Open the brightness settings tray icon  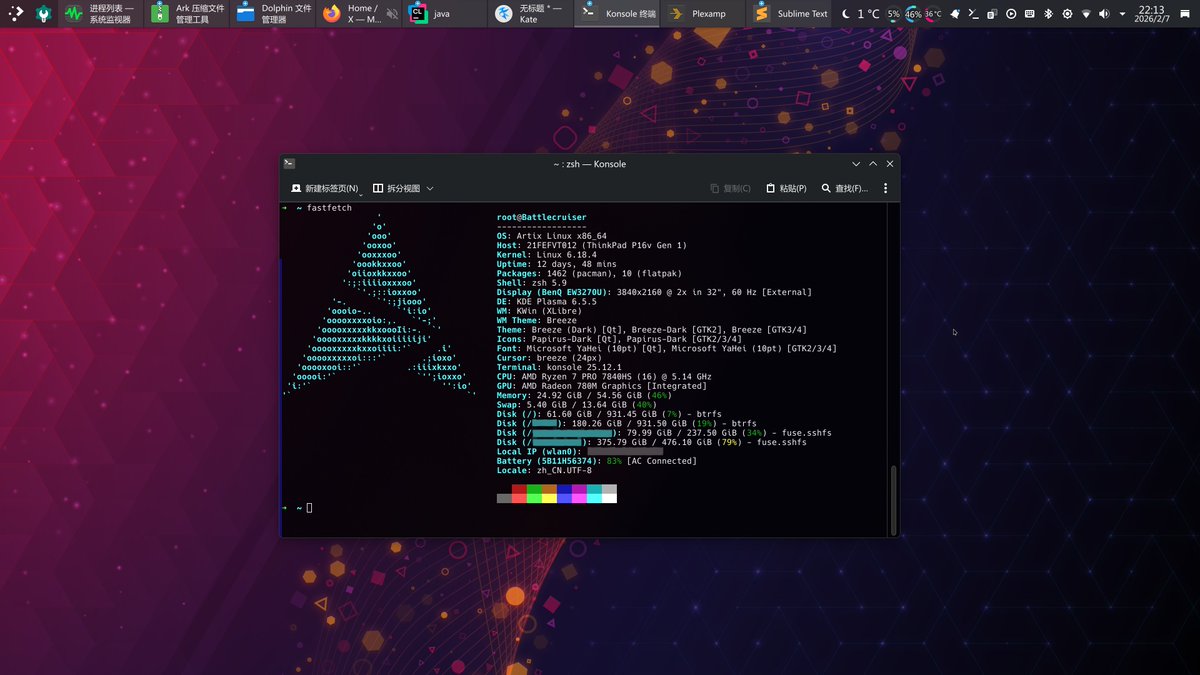pos(1067,14)
